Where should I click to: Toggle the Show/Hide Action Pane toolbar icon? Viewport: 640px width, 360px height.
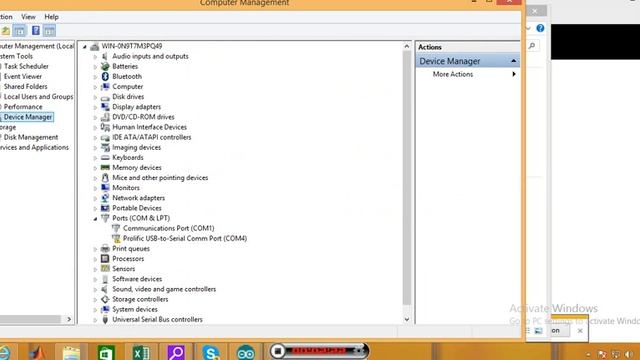[49, 31]
